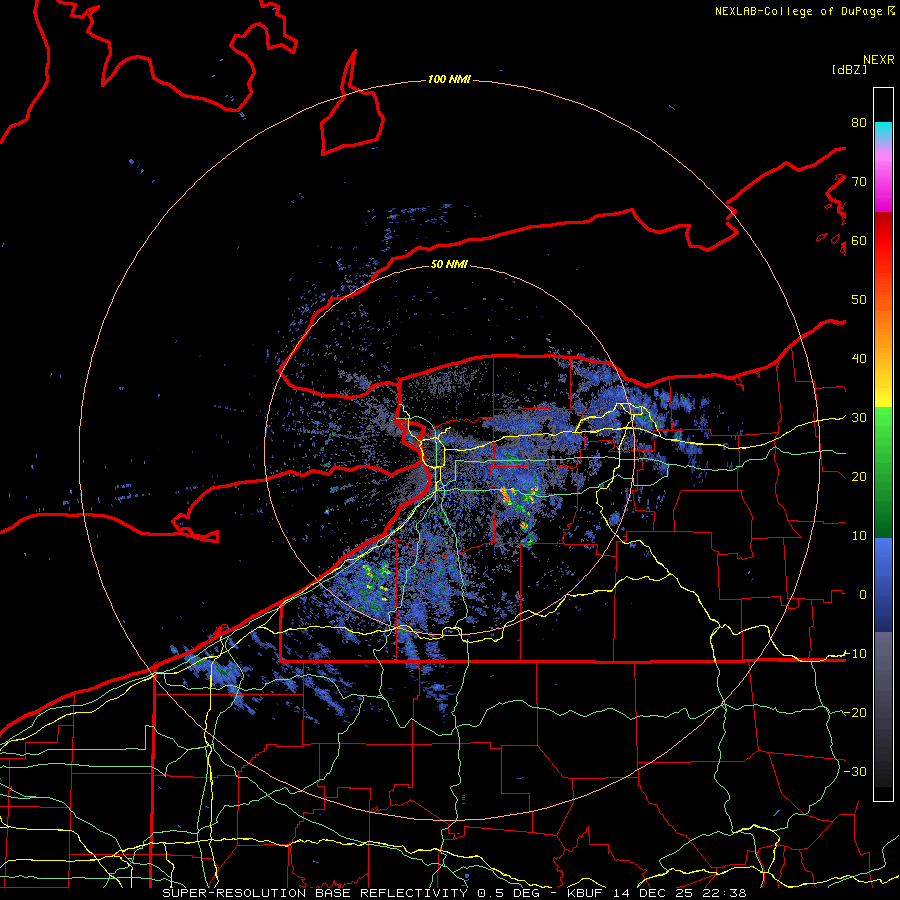Click the reflectivity color scale bar
Image resolution: width=900 pixels, height=900 pixels.
[x=883, y=444]
